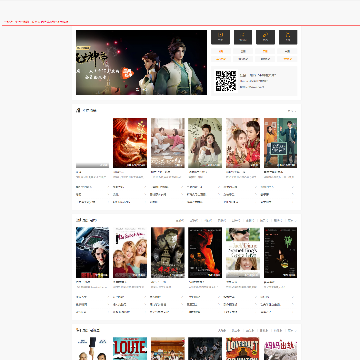Expand the 'more' link in the third section
The image size is (360, 360).
click(x=292, y=330)
